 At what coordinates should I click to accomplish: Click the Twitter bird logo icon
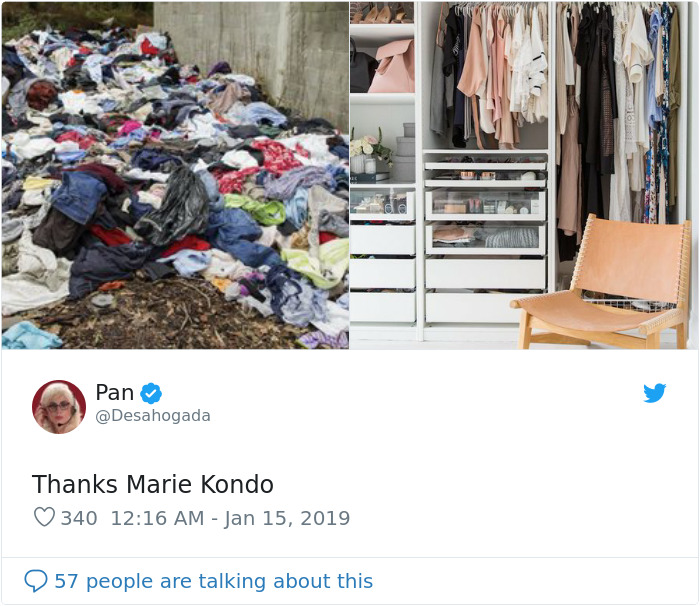coord(654,393)
